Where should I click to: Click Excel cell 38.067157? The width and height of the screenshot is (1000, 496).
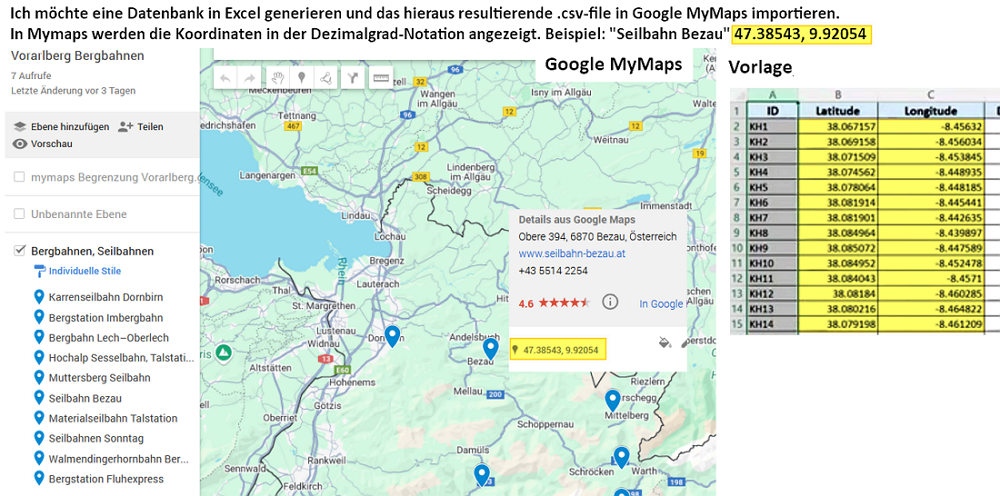click(x=837, y=126)
